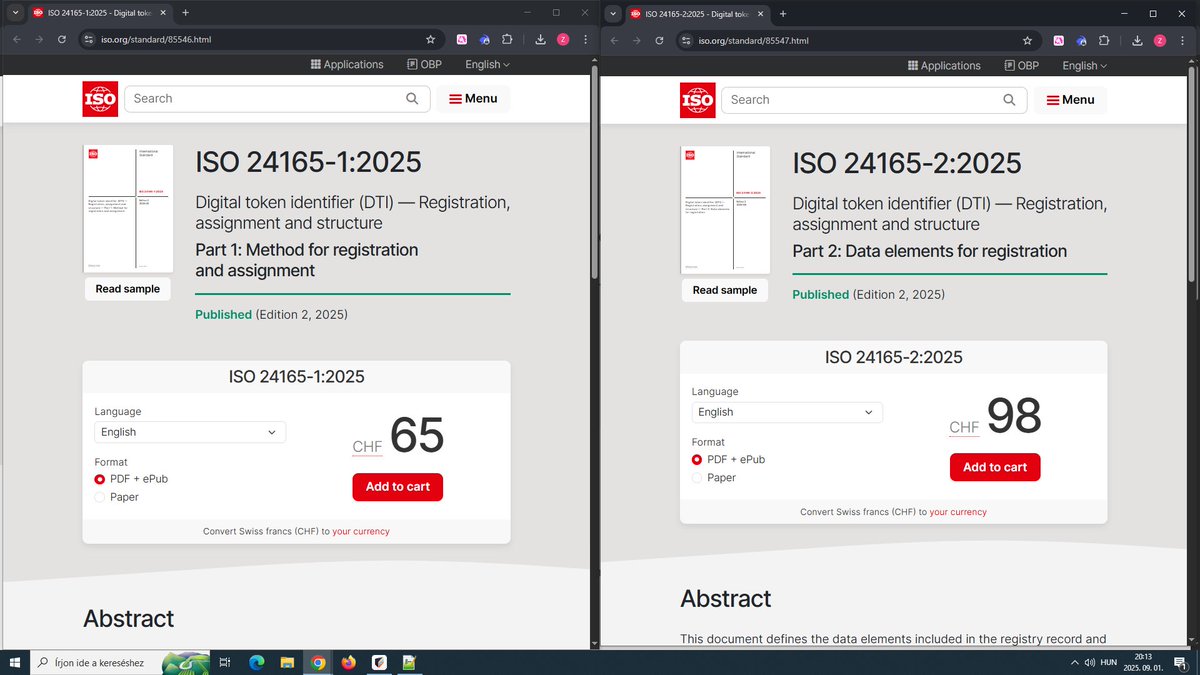
Task: Launch Microsoft Edge from the taskbar
Action: (255, 662)
